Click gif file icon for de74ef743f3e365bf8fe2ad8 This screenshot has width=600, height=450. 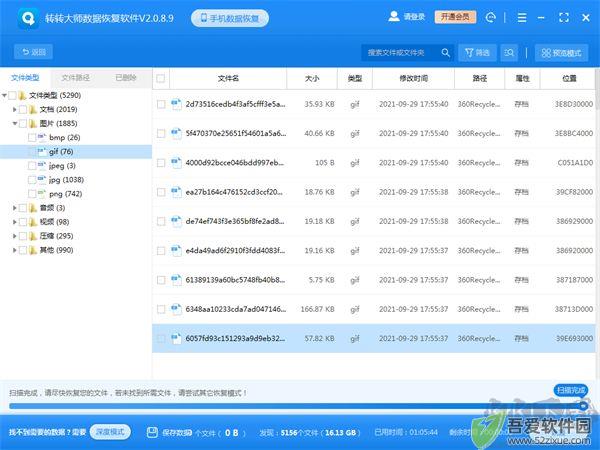176,221
